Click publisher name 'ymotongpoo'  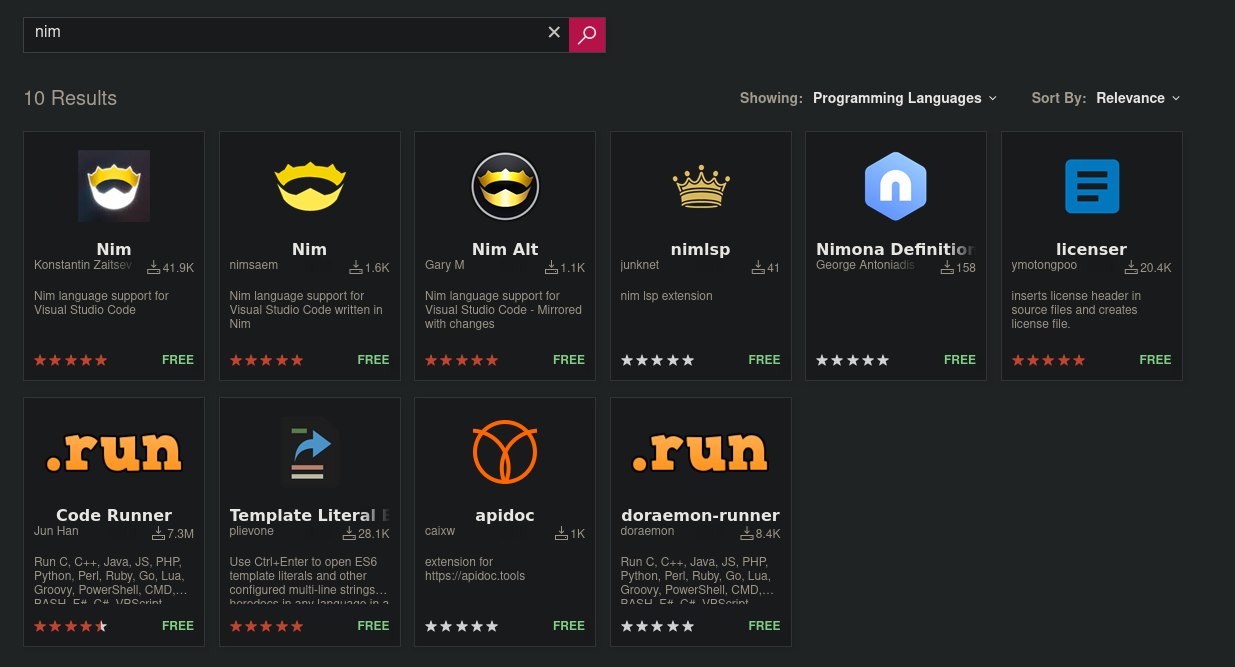click(1044, 267)
